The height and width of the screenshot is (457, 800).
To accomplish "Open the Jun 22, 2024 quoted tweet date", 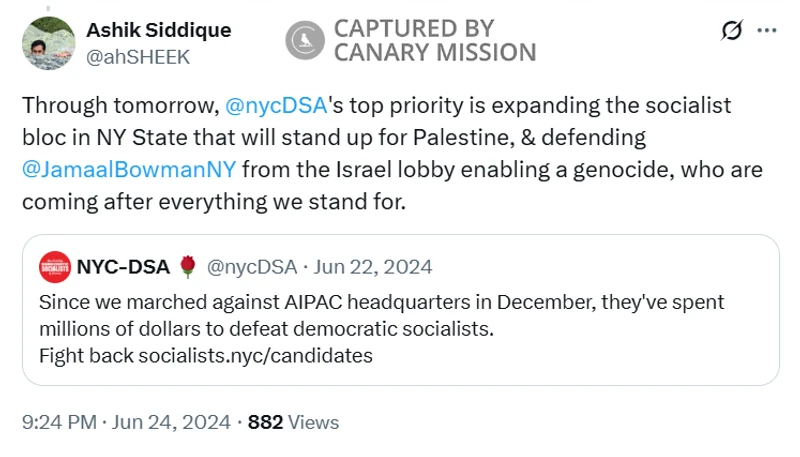I will (373, 267).
